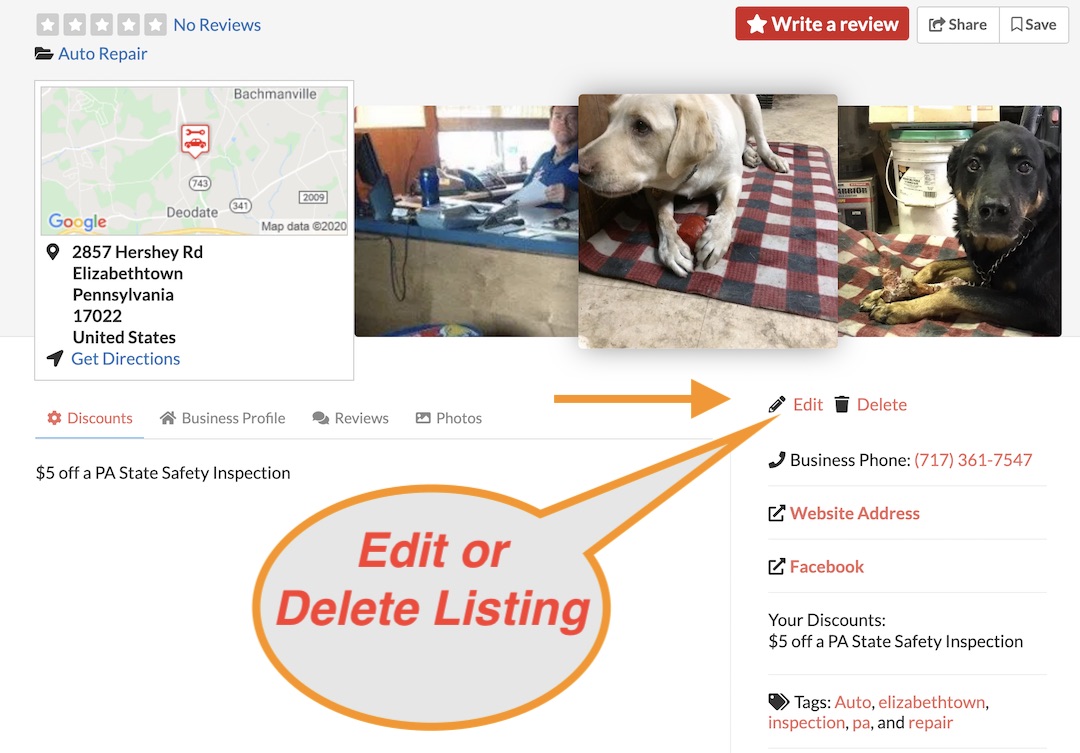The width and height of the screenshot is (1080, 753).
Task: Click the trash can Delete icon
Action: point(842,404)
